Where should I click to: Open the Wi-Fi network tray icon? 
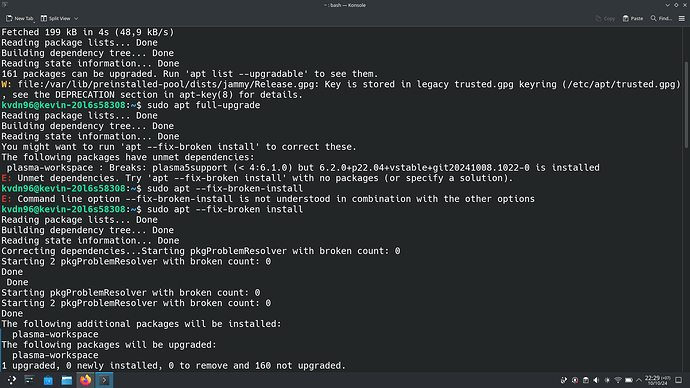tap(618, 380)
